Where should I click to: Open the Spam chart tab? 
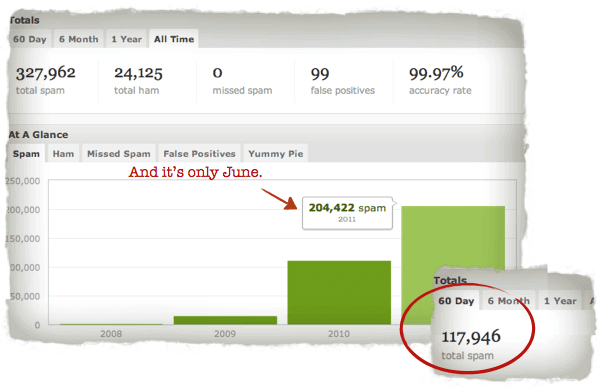click(x=26, y=153)
